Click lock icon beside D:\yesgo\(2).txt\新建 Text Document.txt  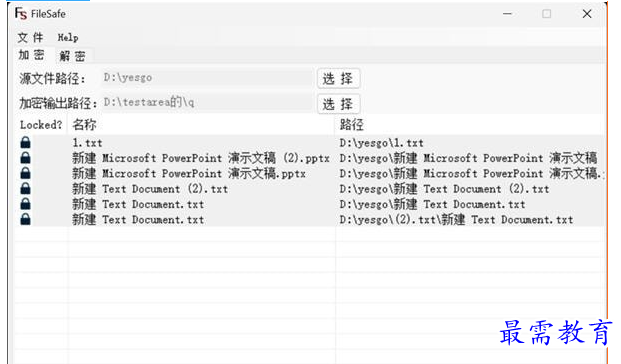click(25, 219)
